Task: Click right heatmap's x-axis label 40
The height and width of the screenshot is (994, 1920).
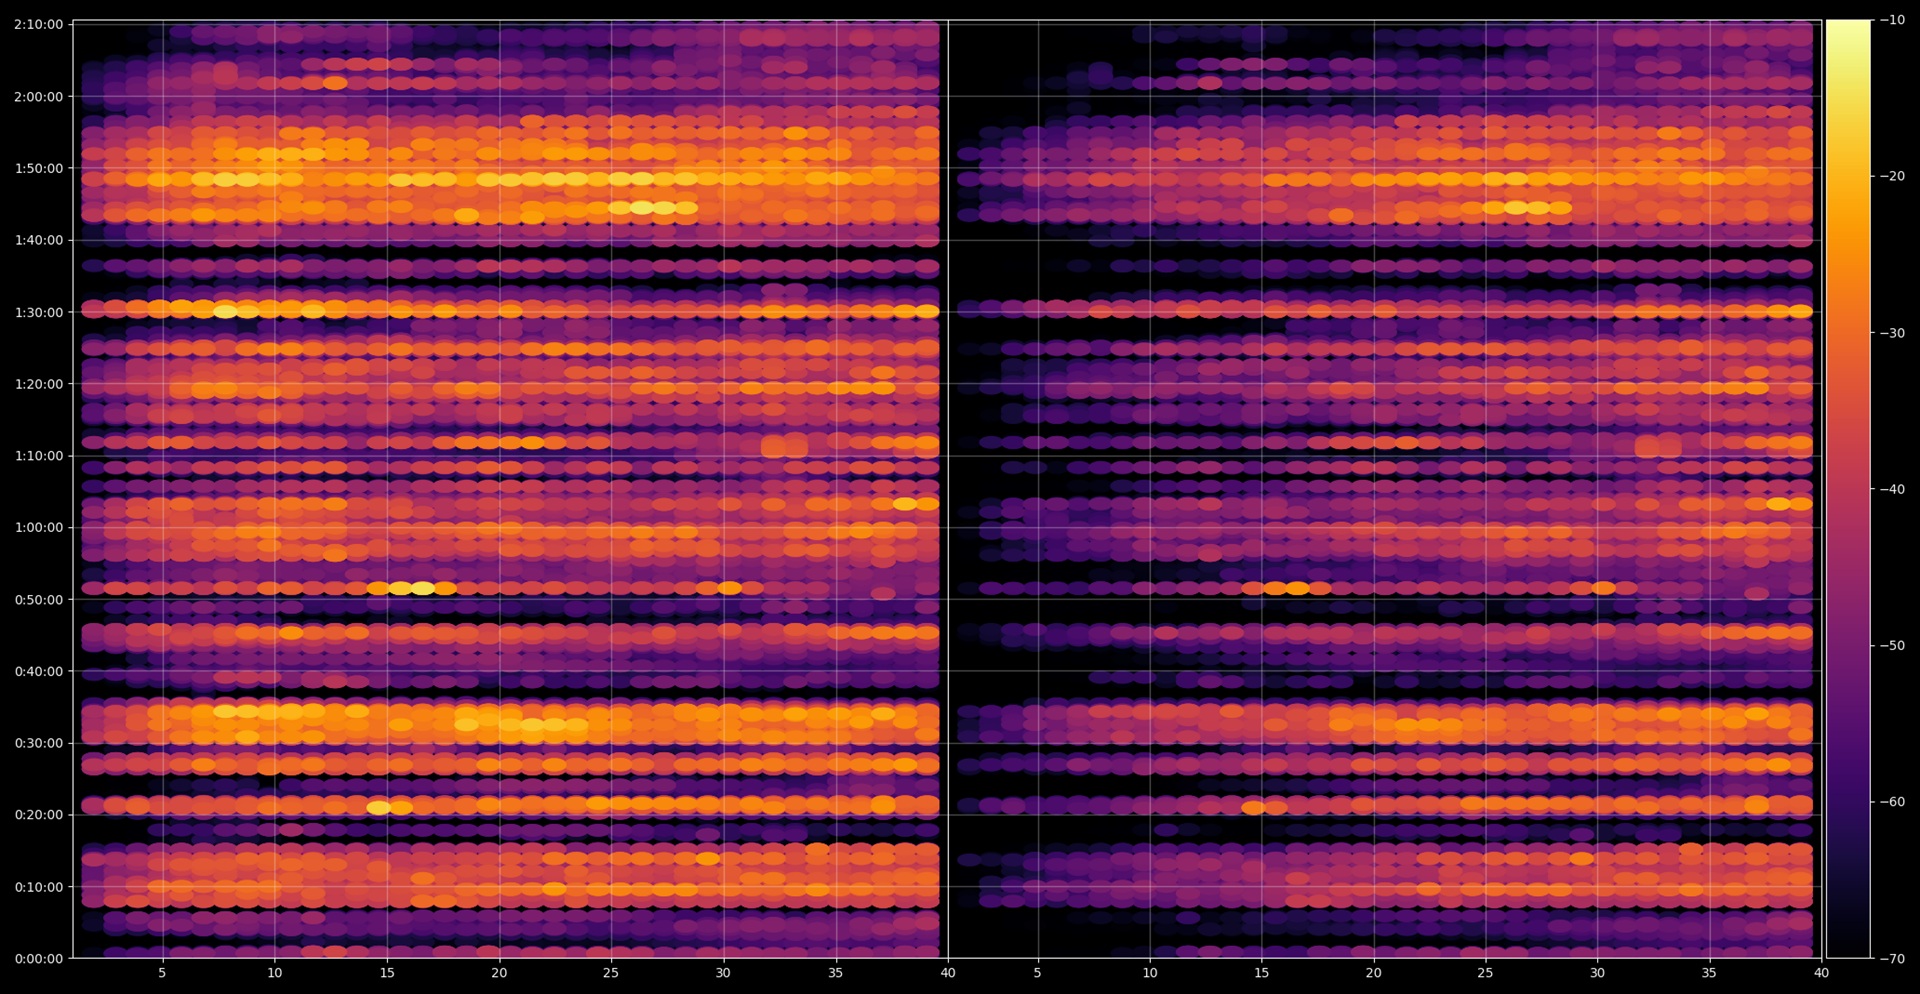Action: point(1821,972)
